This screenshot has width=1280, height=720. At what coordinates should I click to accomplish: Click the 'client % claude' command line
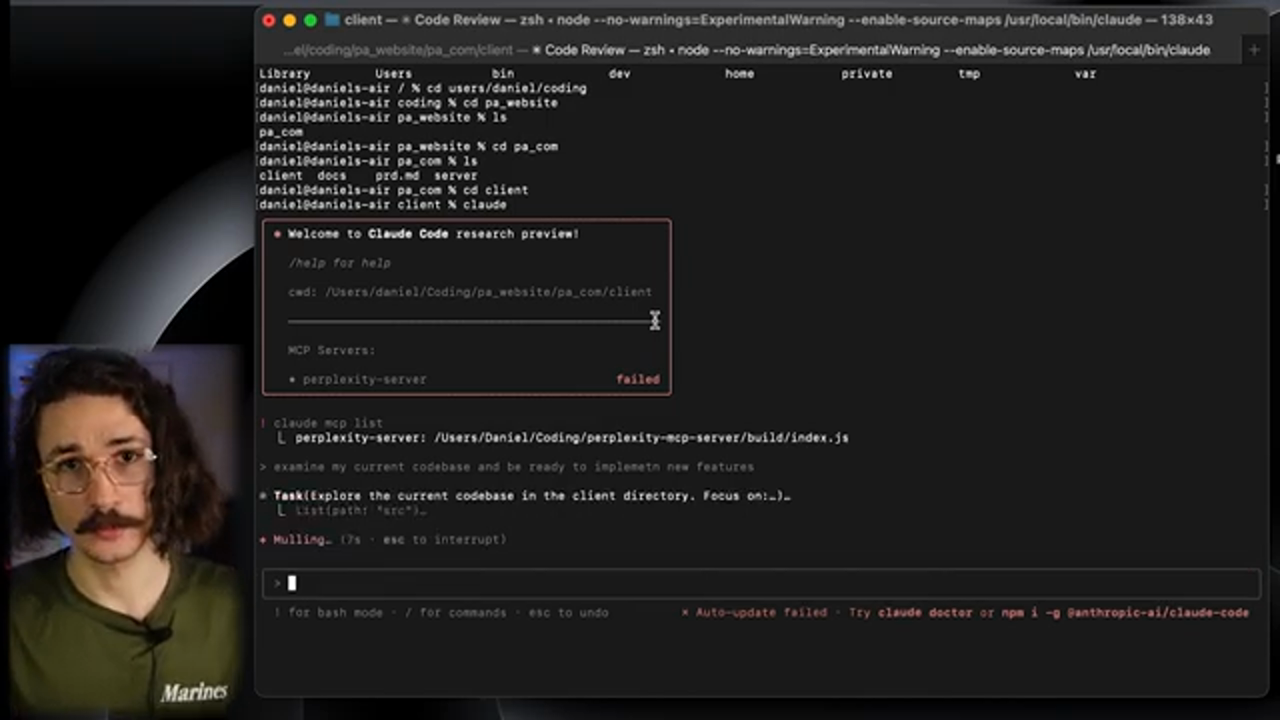point(382,205)
